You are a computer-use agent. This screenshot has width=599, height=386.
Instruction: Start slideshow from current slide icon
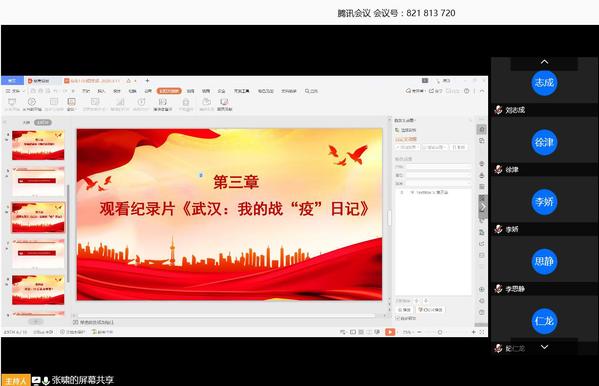(32, 102)
